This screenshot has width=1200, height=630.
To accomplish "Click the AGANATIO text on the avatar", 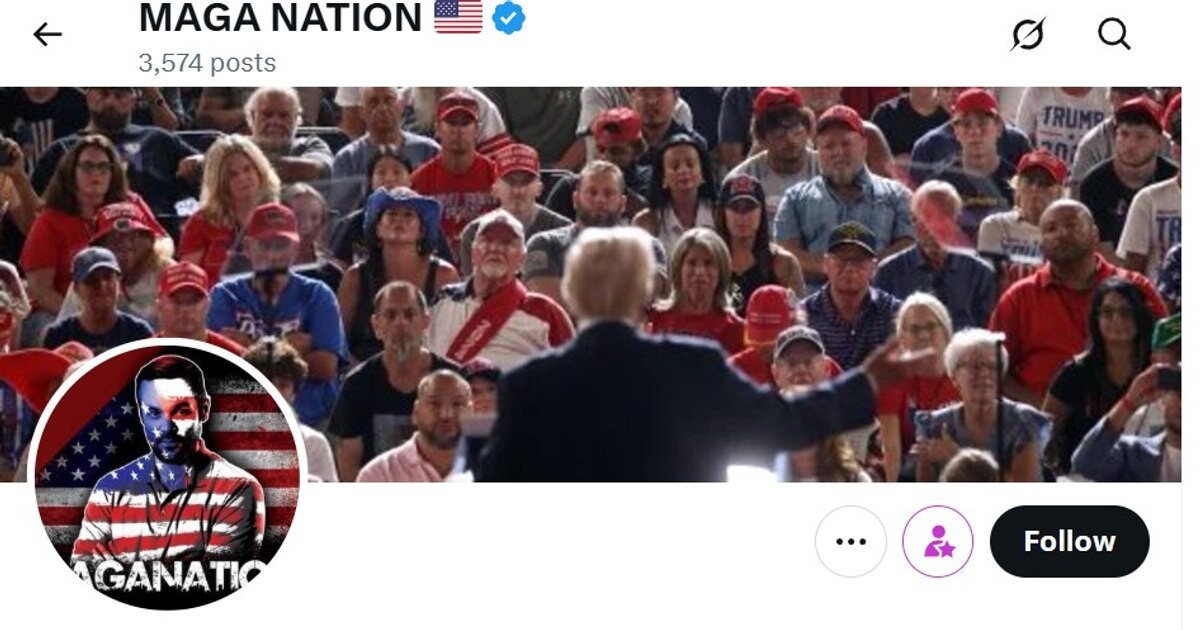I will [167, 574].
